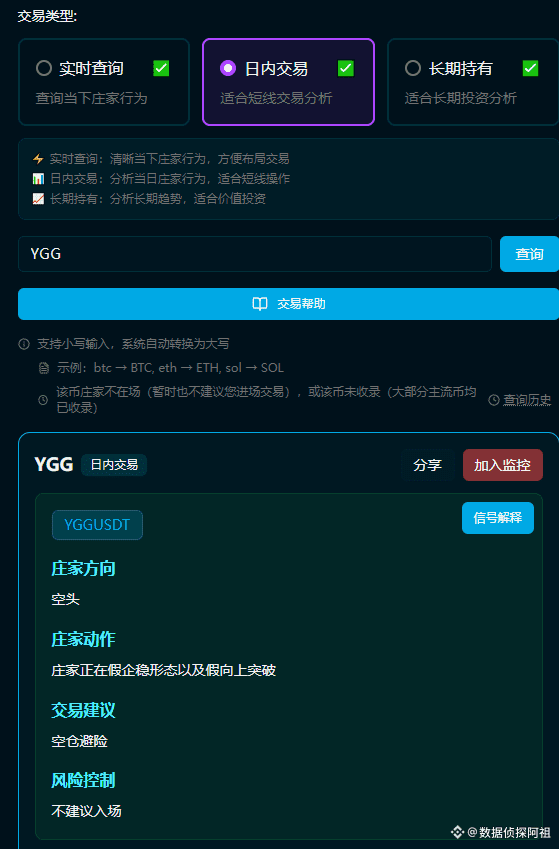This screenshot has height=849, width=559.
Task: Click the trend chart icon beside 长期持有 description
Action: 38,199
